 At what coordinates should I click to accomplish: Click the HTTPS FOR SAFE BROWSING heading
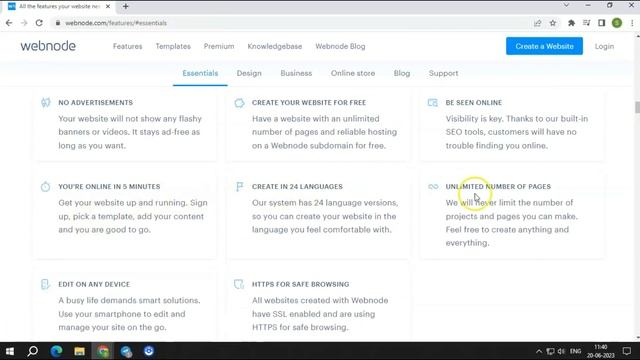(x=300, y=284)
